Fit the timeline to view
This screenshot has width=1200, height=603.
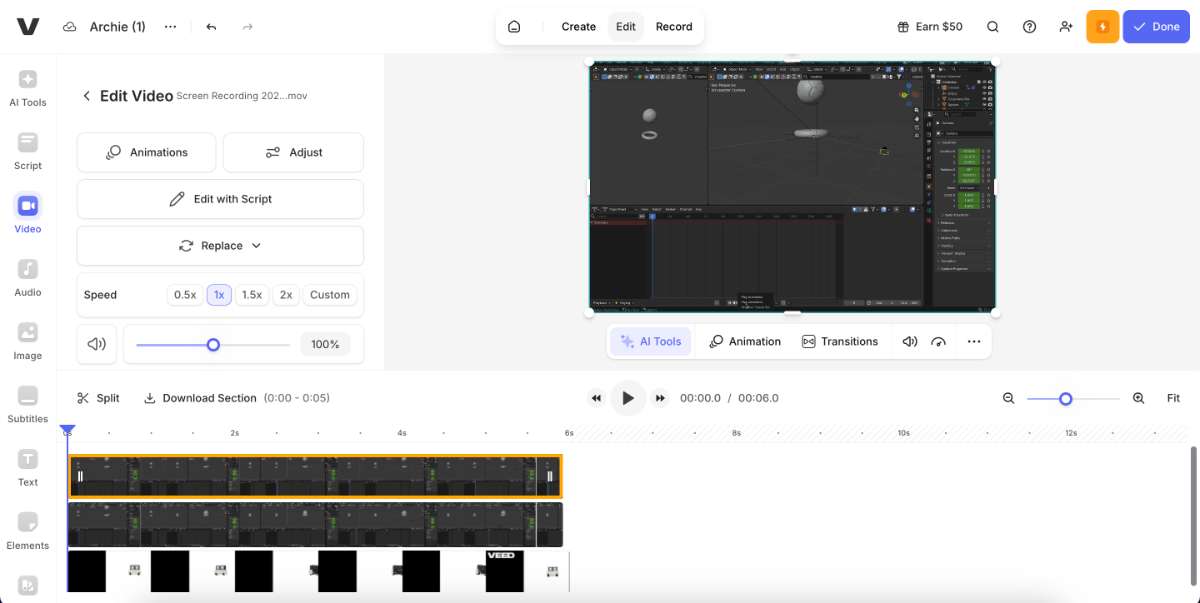click(x=1174, y=398)
